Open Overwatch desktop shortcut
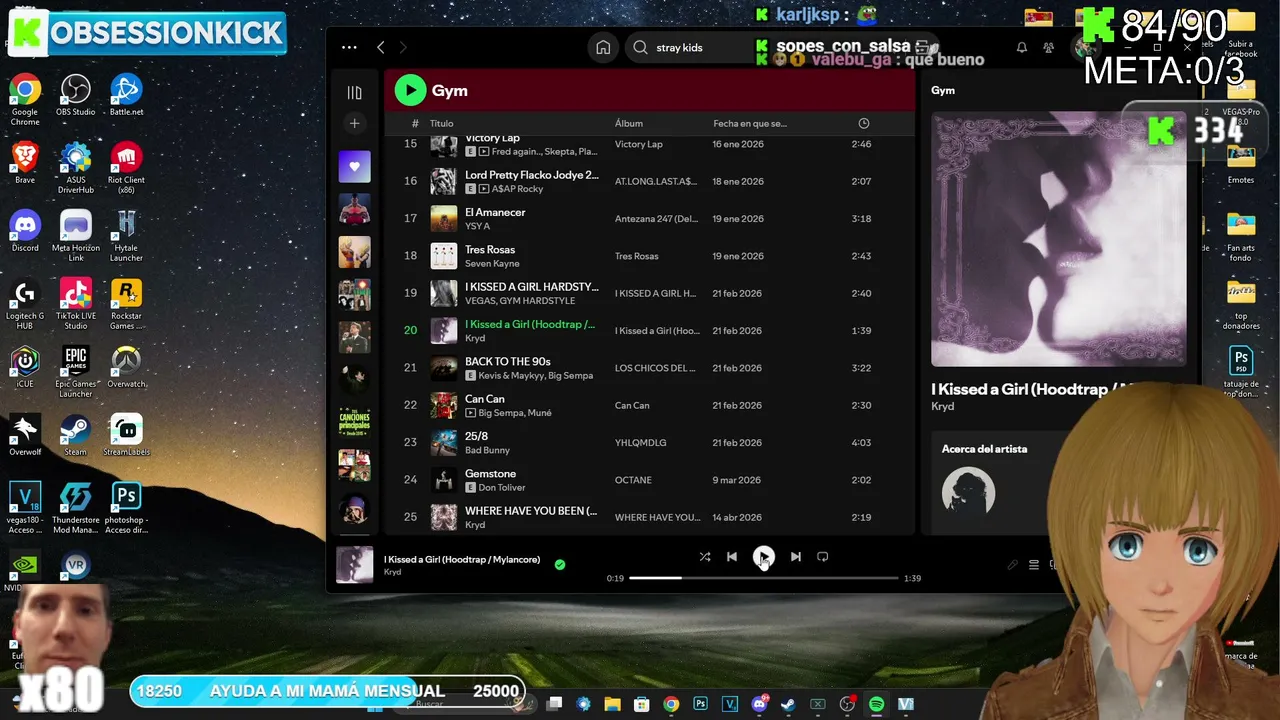The image size is (1280, 720). [x=126, y=367]
